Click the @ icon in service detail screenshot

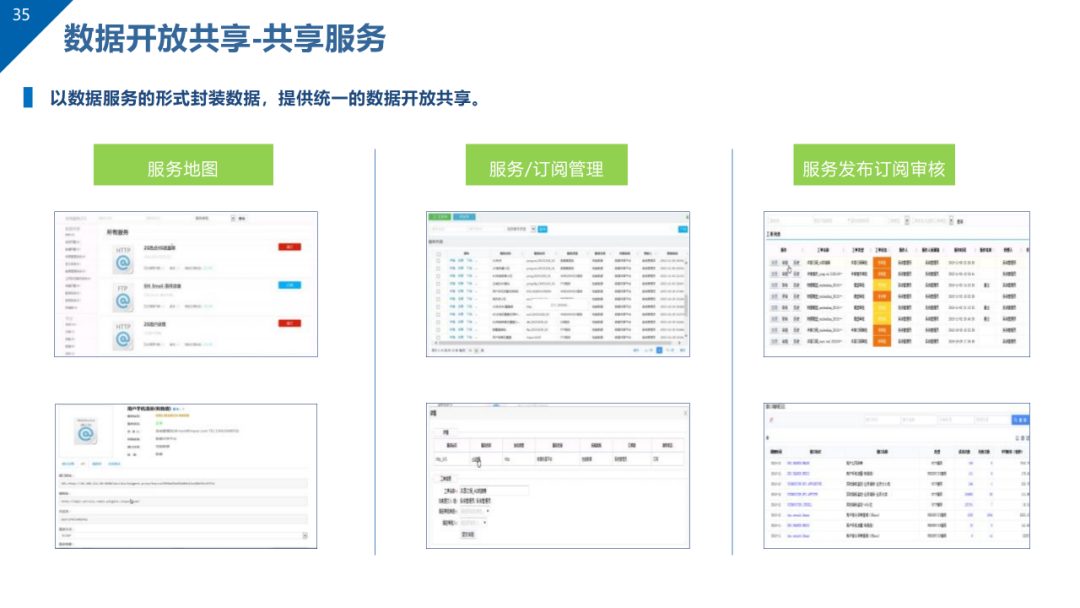point(86,432)
